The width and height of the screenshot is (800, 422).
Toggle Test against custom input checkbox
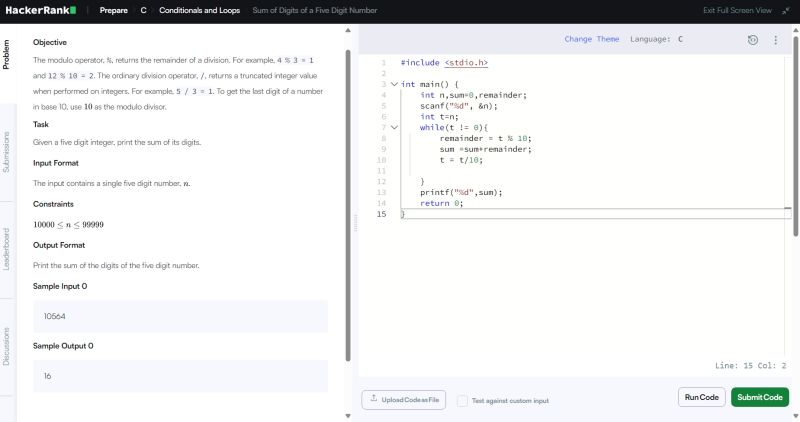(462, 401)
